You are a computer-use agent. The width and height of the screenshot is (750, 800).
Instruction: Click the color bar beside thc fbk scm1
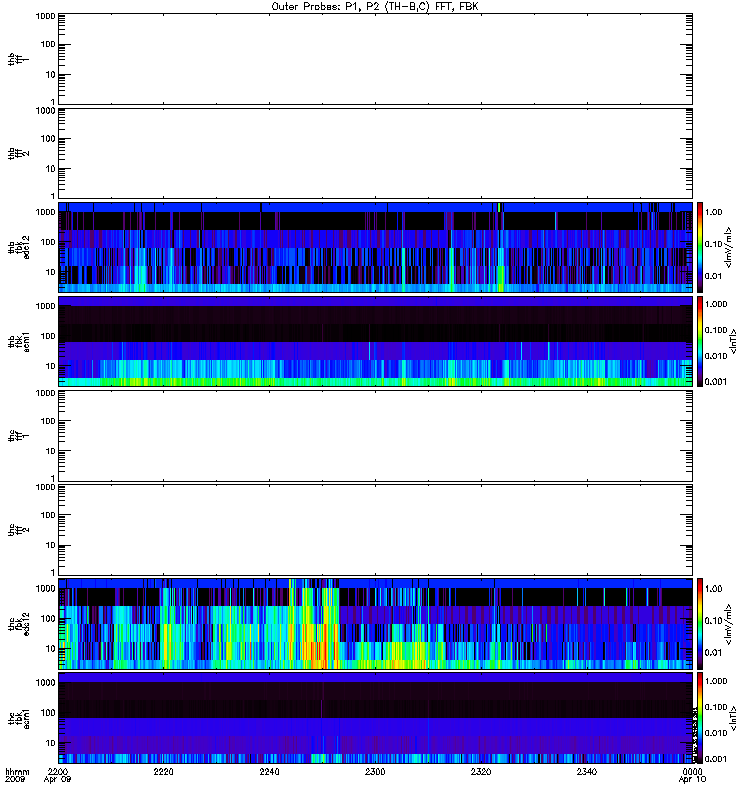[x=699, y=718]
